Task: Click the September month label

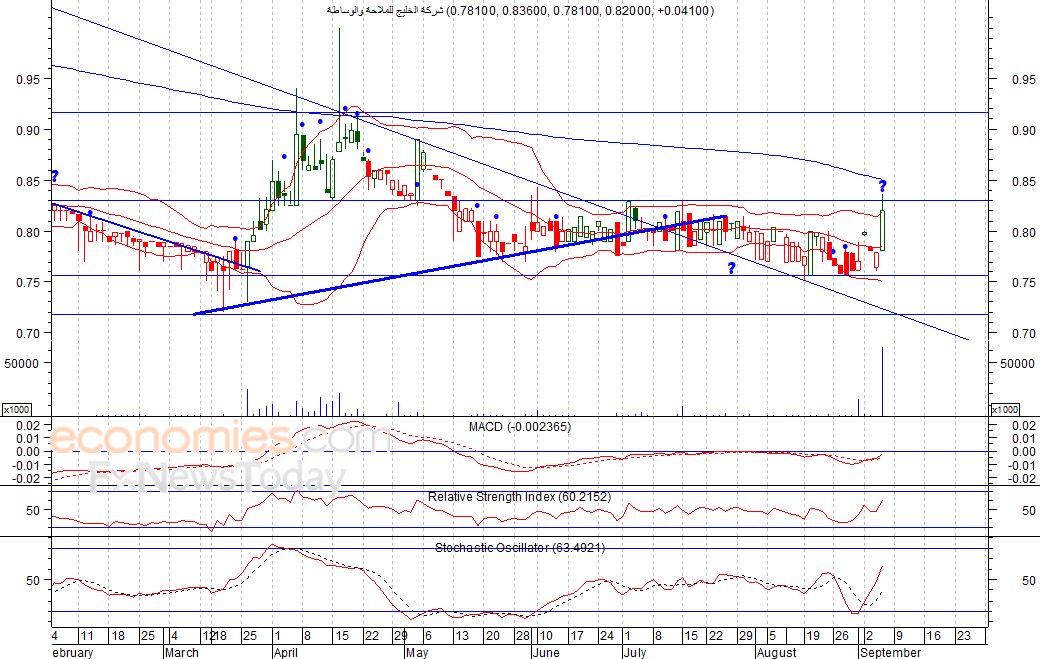Action: click(891, 652)
